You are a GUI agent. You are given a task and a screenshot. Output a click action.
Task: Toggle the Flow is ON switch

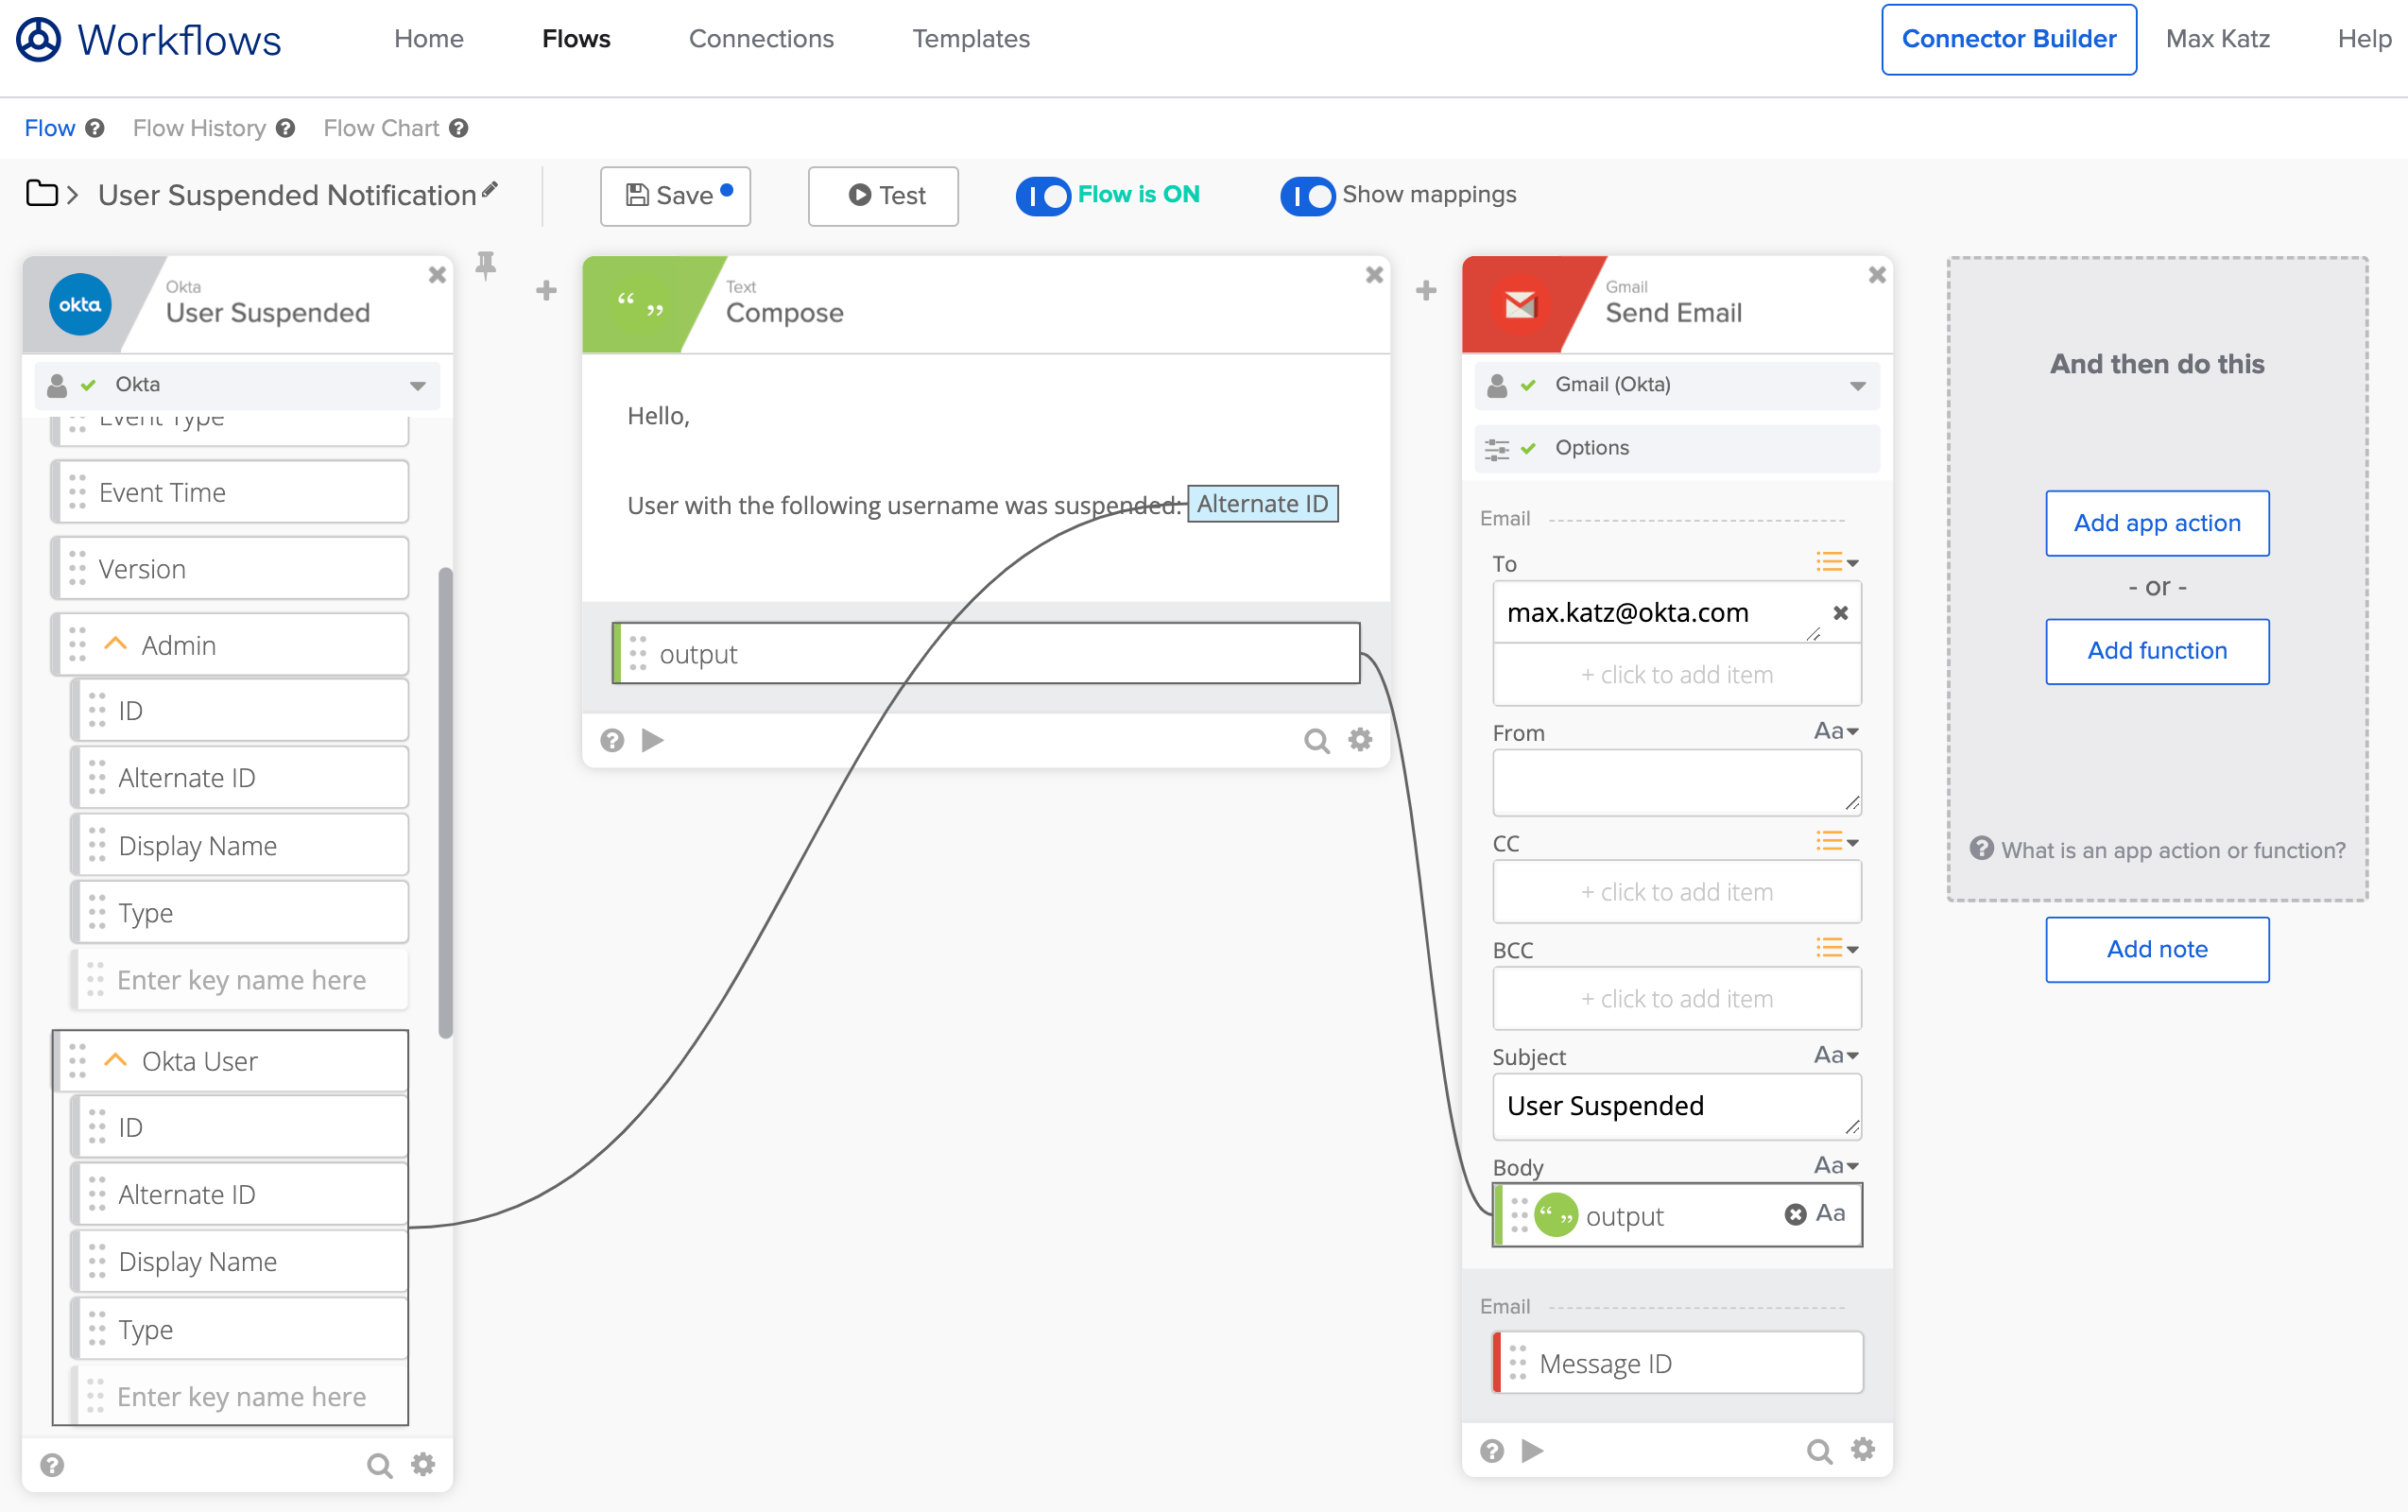tap(1043, 195)
